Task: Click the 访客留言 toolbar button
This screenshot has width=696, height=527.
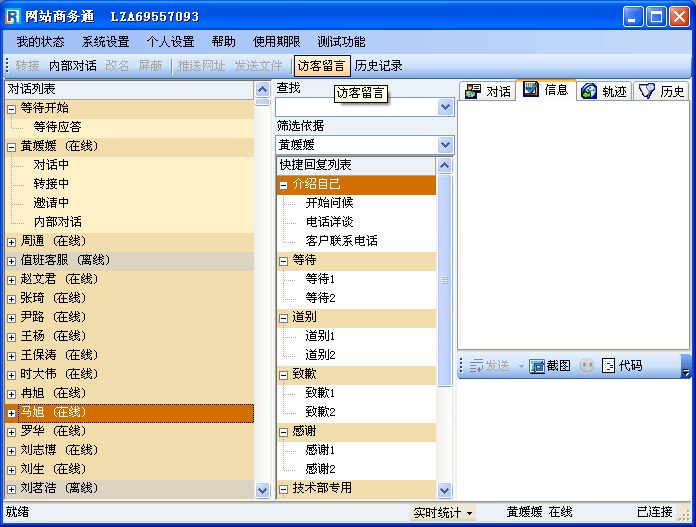Action: tap(322, 66)
